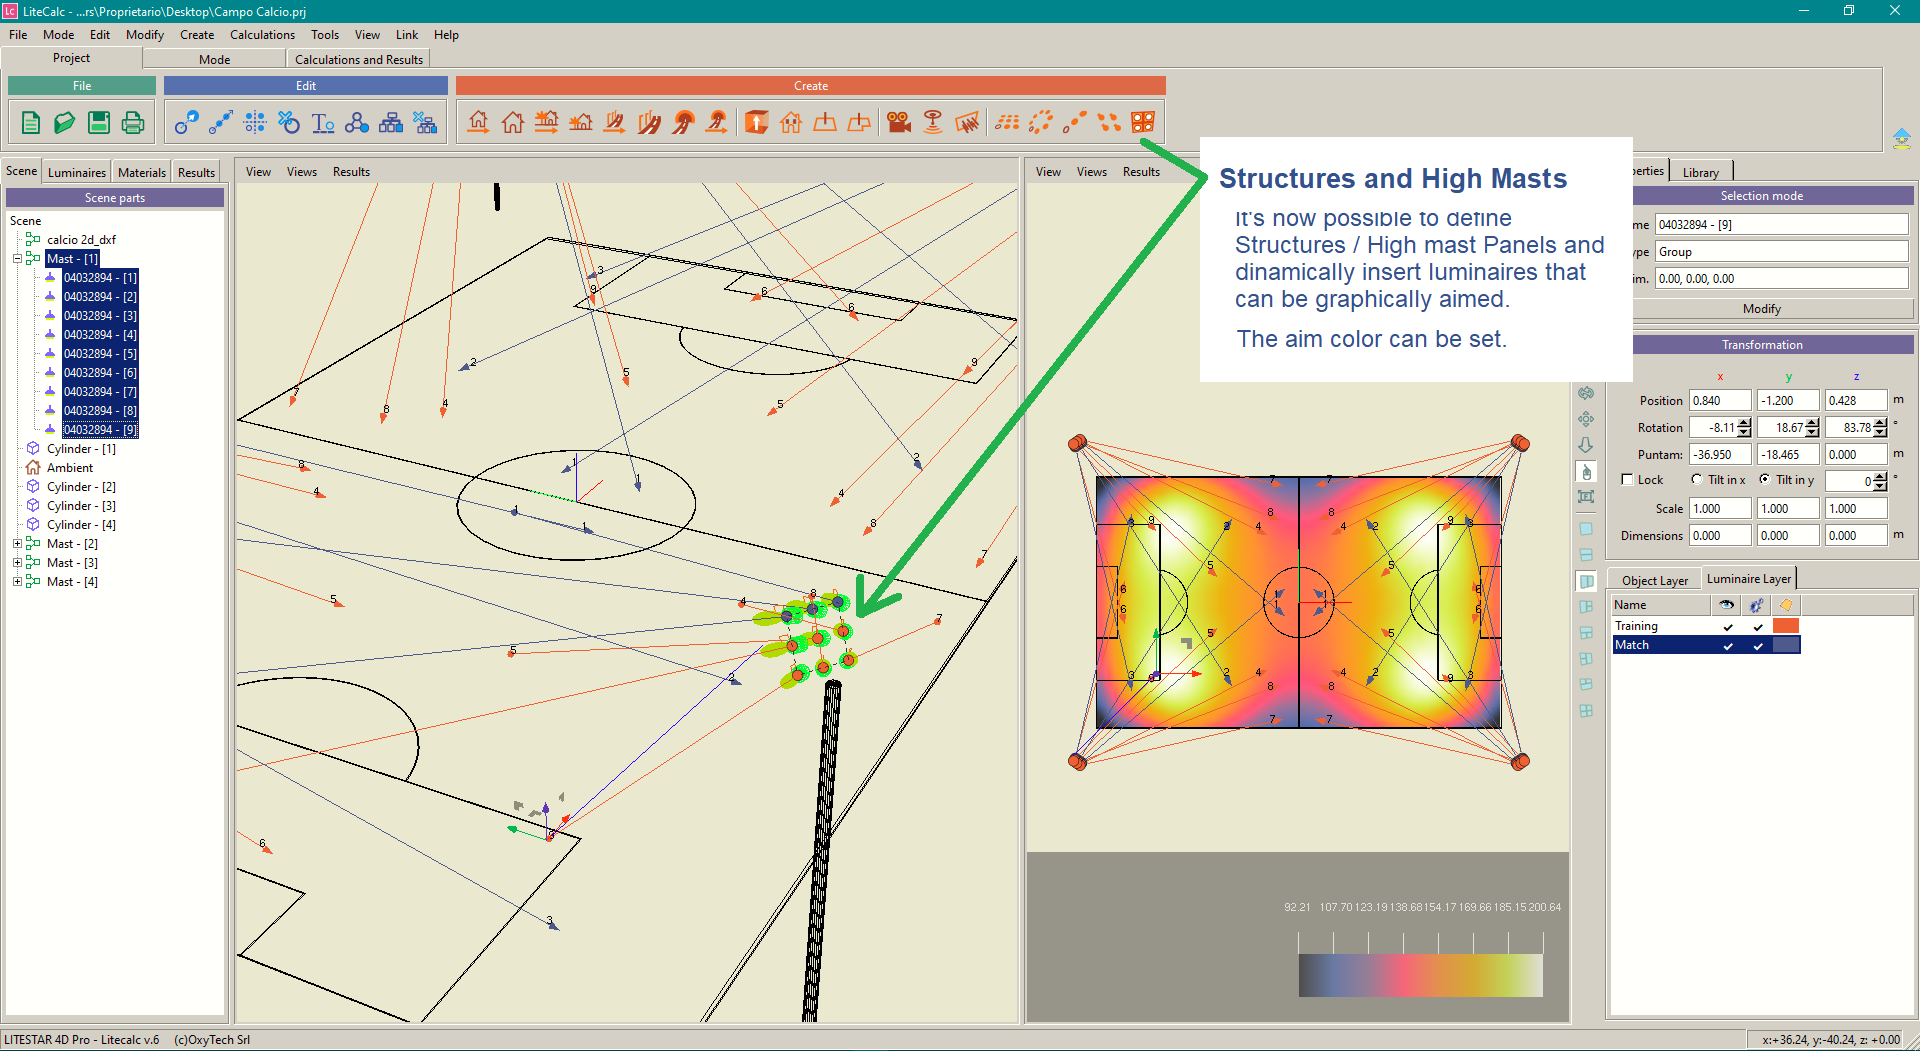Click the tilt angle spinner arrows

coord(1881,482)
